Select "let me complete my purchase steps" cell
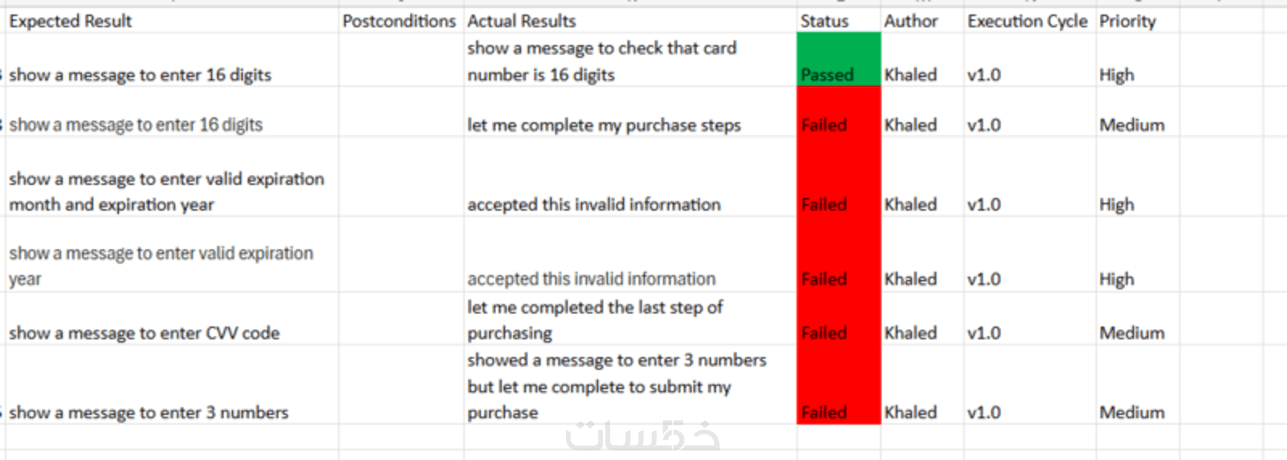Viewport: 1287px width, 460px height. [605, 126]
